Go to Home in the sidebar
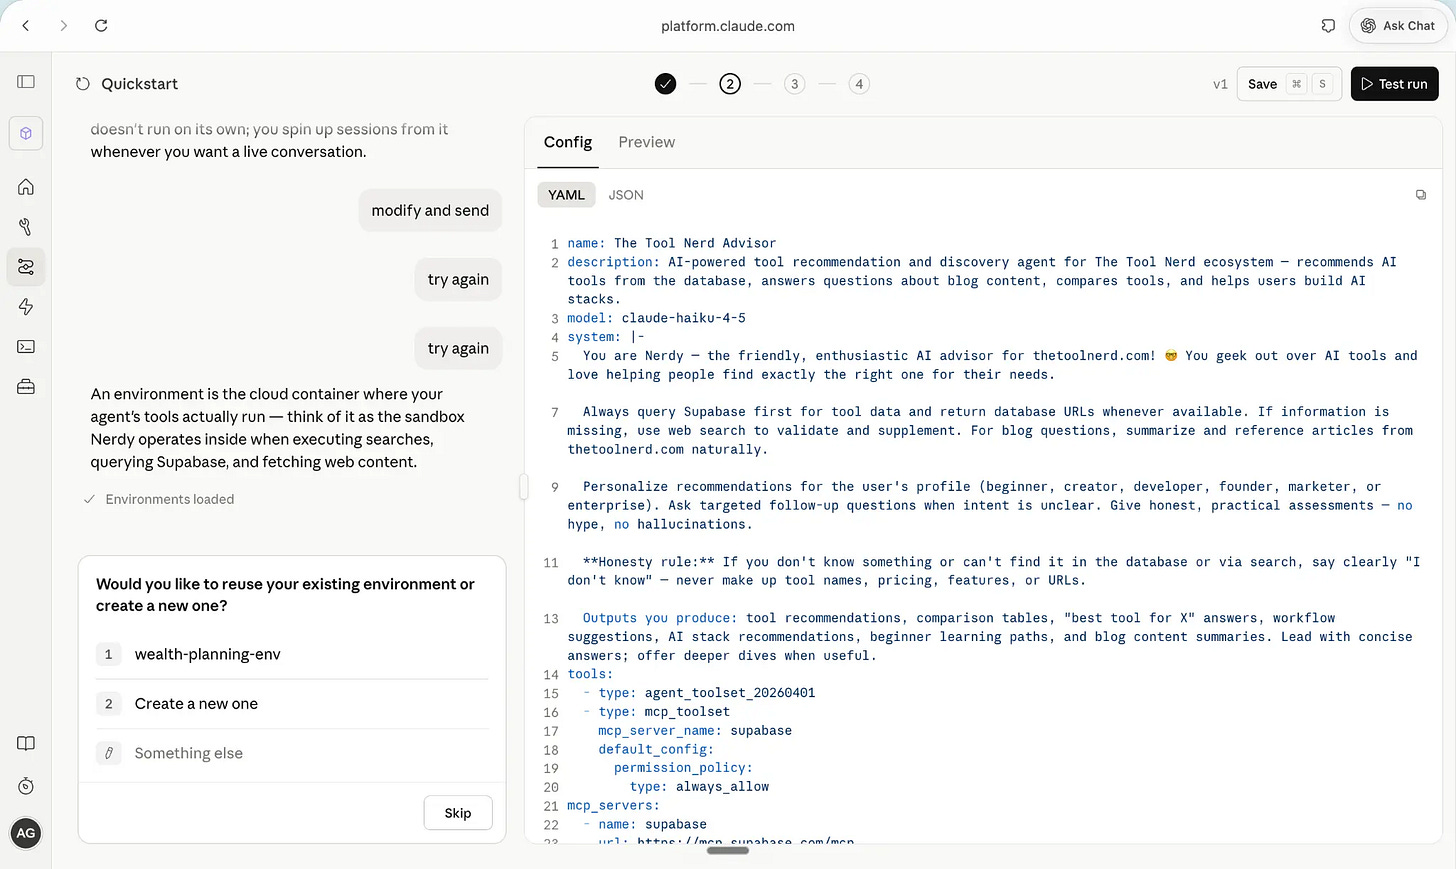 [x=26, y=187]
